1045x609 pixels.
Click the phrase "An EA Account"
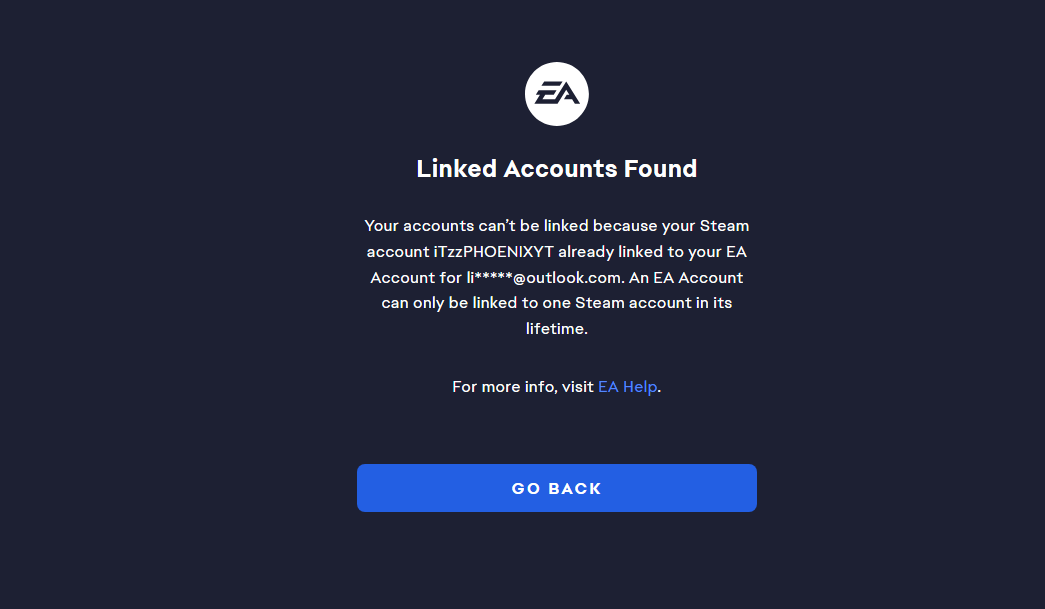point(686,277)
